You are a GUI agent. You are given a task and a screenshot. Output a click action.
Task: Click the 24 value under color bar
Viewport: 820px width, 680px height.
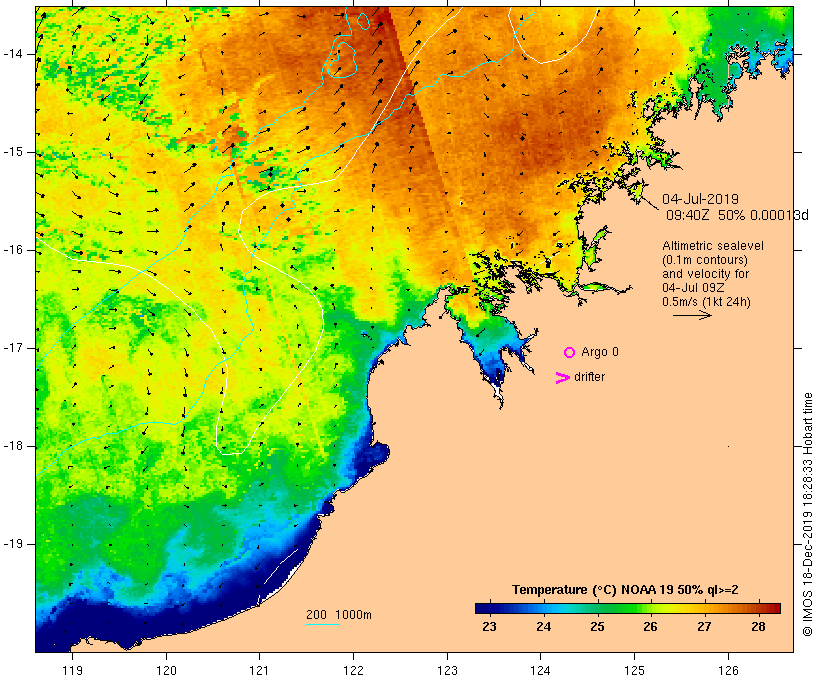[543, 627]
